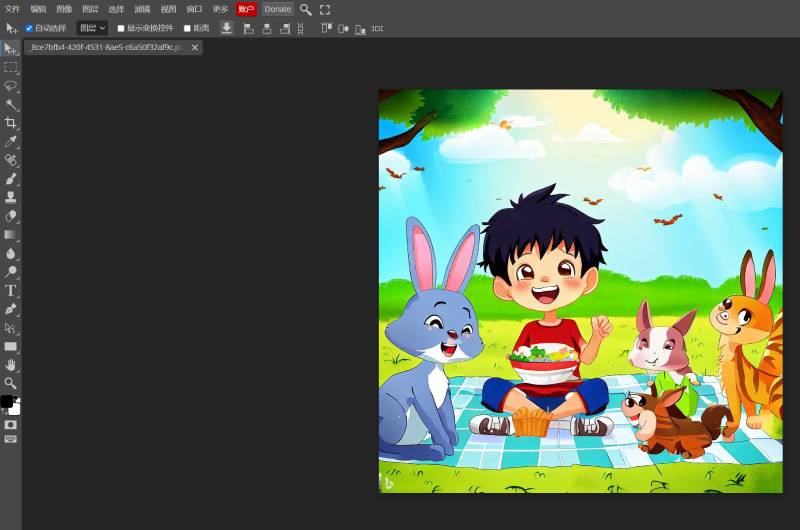
Task: Enable 显示变换控件 transform controls checkbox
Action: coord(121,28)
